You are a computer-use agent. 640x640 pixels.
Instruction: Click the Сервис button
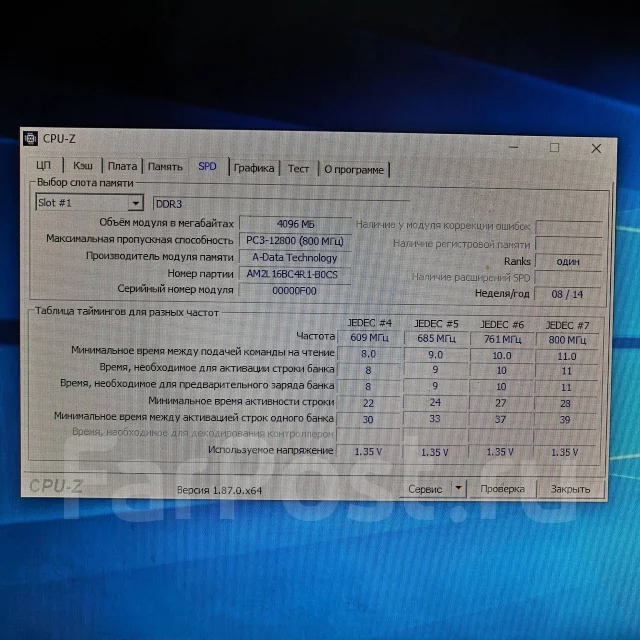click(x=425, y=489)
